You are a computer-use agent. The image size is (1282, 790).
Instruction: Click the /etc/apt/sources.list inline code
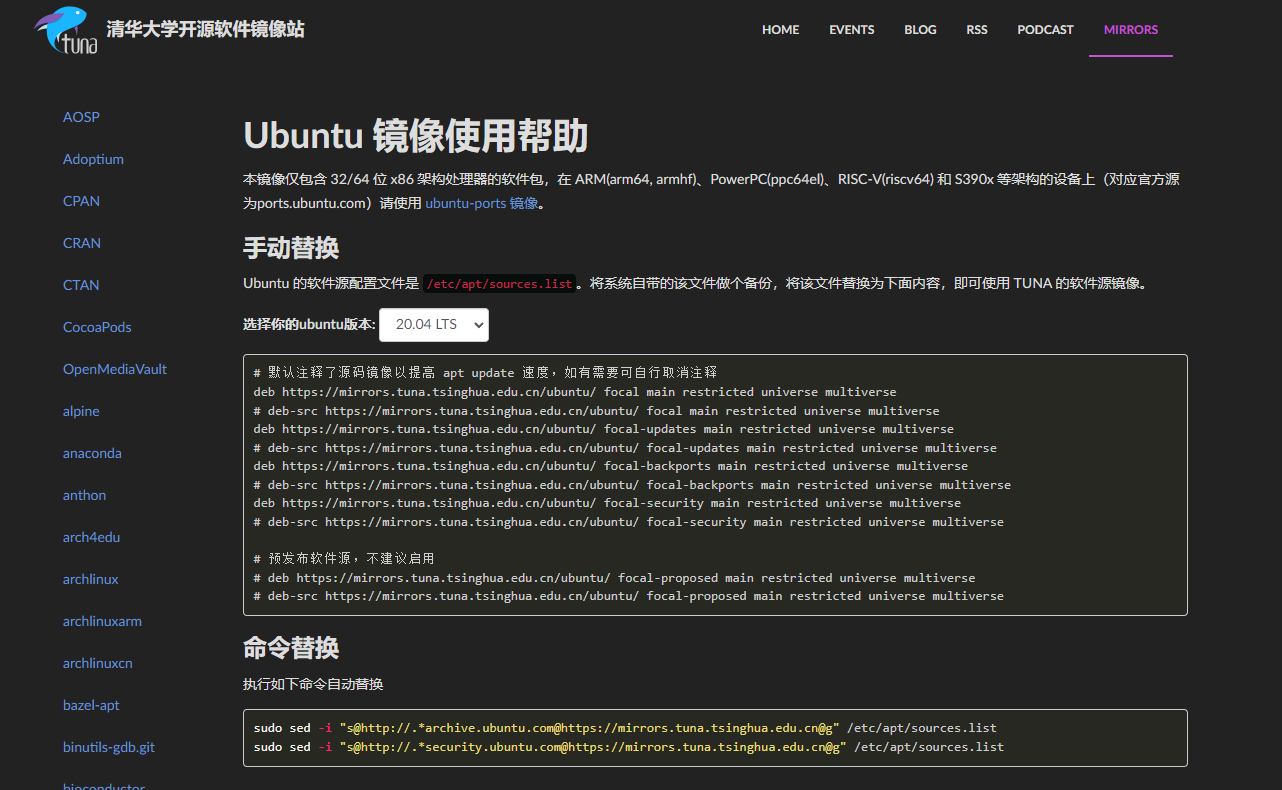[500, 284]
